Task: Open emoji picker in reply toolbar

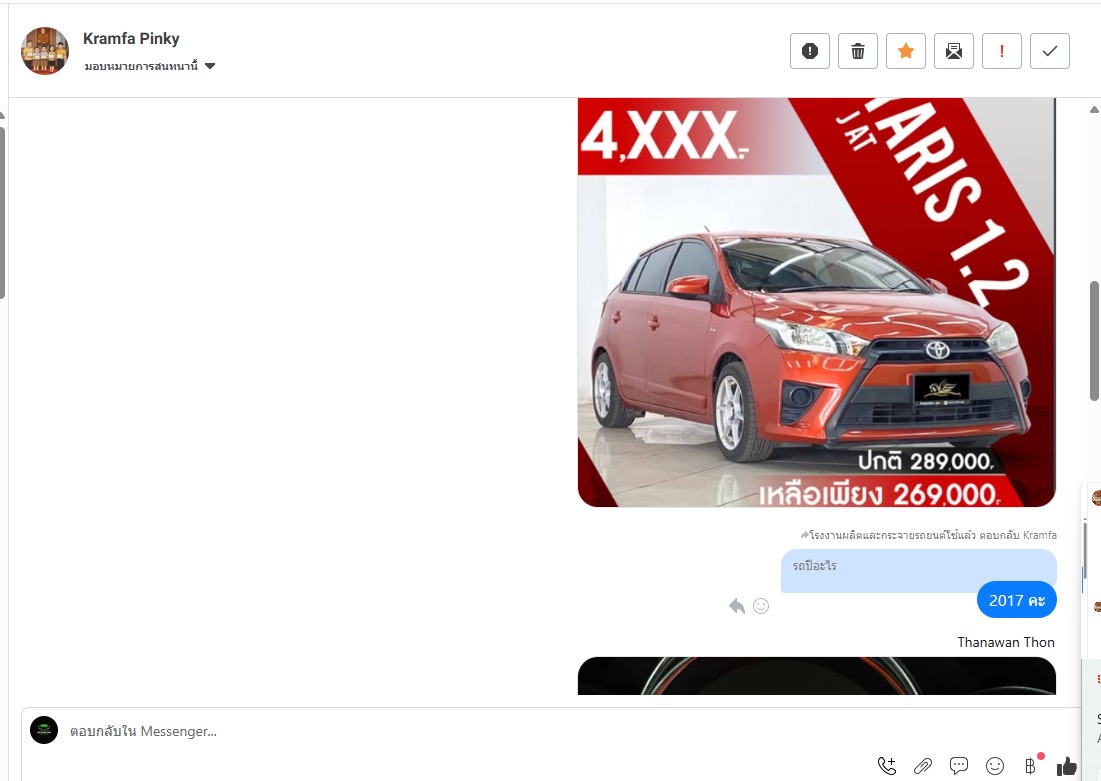Action: (x=995, y=766)
